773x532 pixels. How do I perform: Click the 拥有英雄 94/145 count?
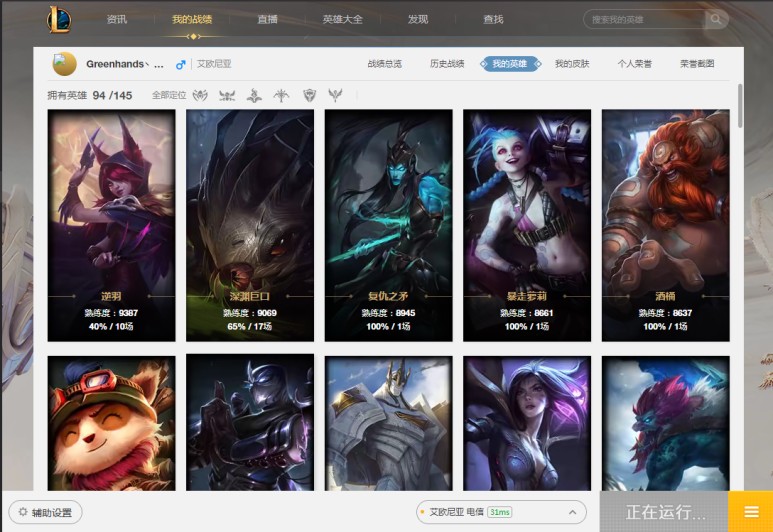[x=90, y=95]
